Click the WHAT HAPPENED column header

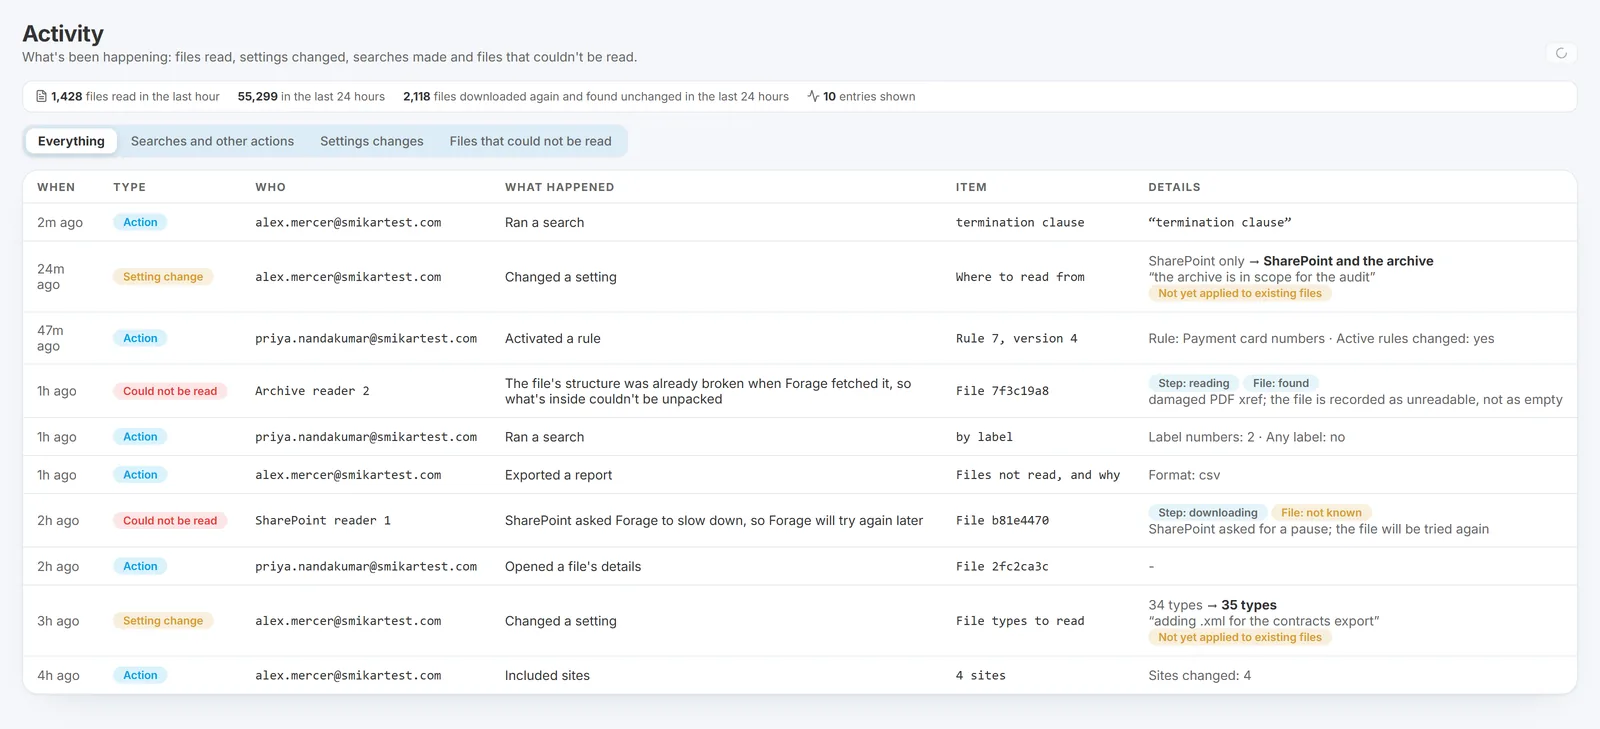pos(559,187)
